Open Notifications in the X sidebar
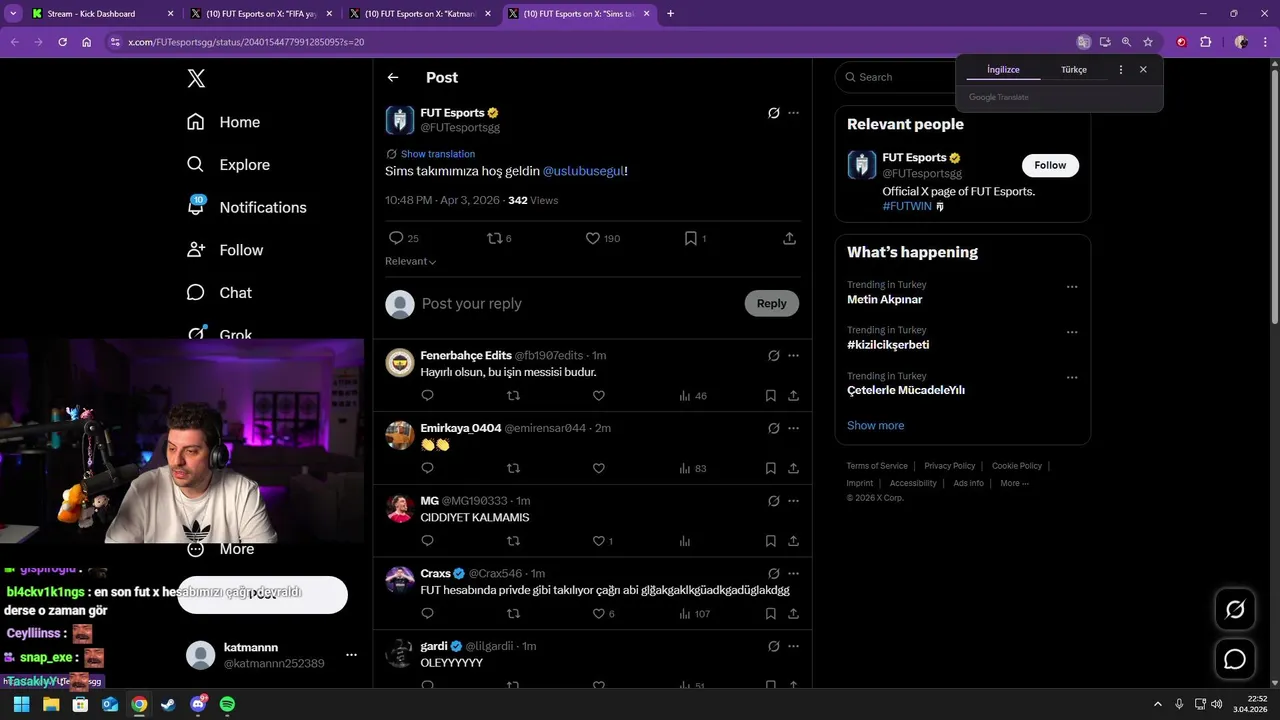This screenshot has width=1280, height=720. click(246, 207)
